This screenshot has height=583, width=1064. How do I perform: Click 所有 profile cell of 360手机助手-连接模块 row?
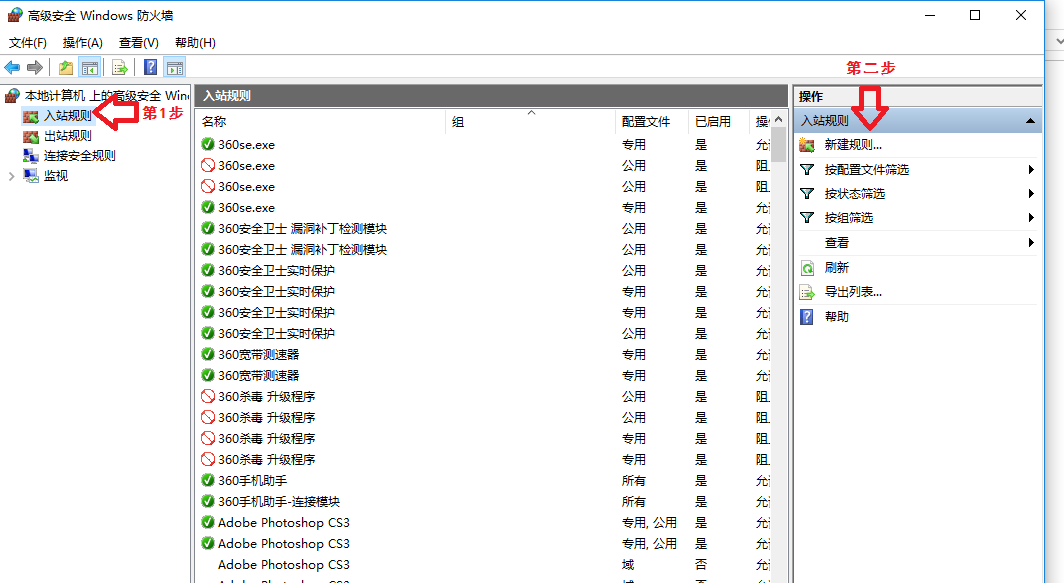coord(634,502)
